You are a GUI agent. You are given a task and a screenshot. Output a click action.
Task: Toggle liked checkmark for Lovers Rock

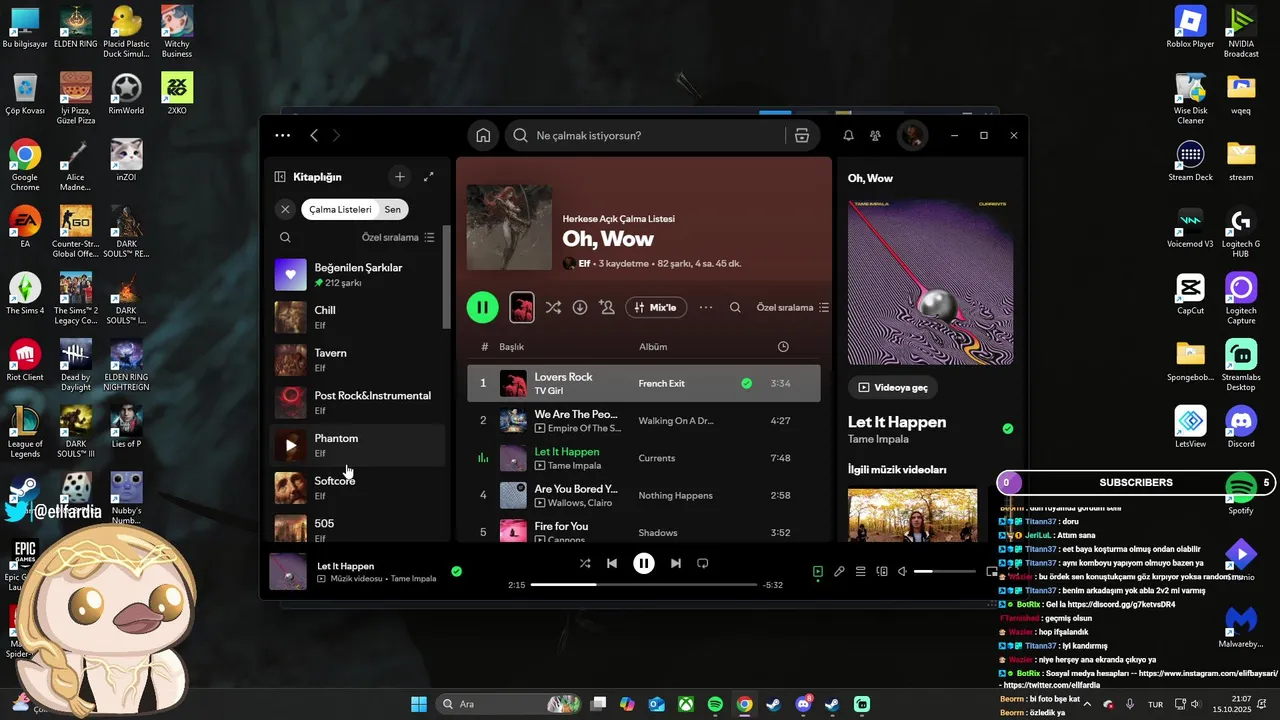[x=746, y=383]
